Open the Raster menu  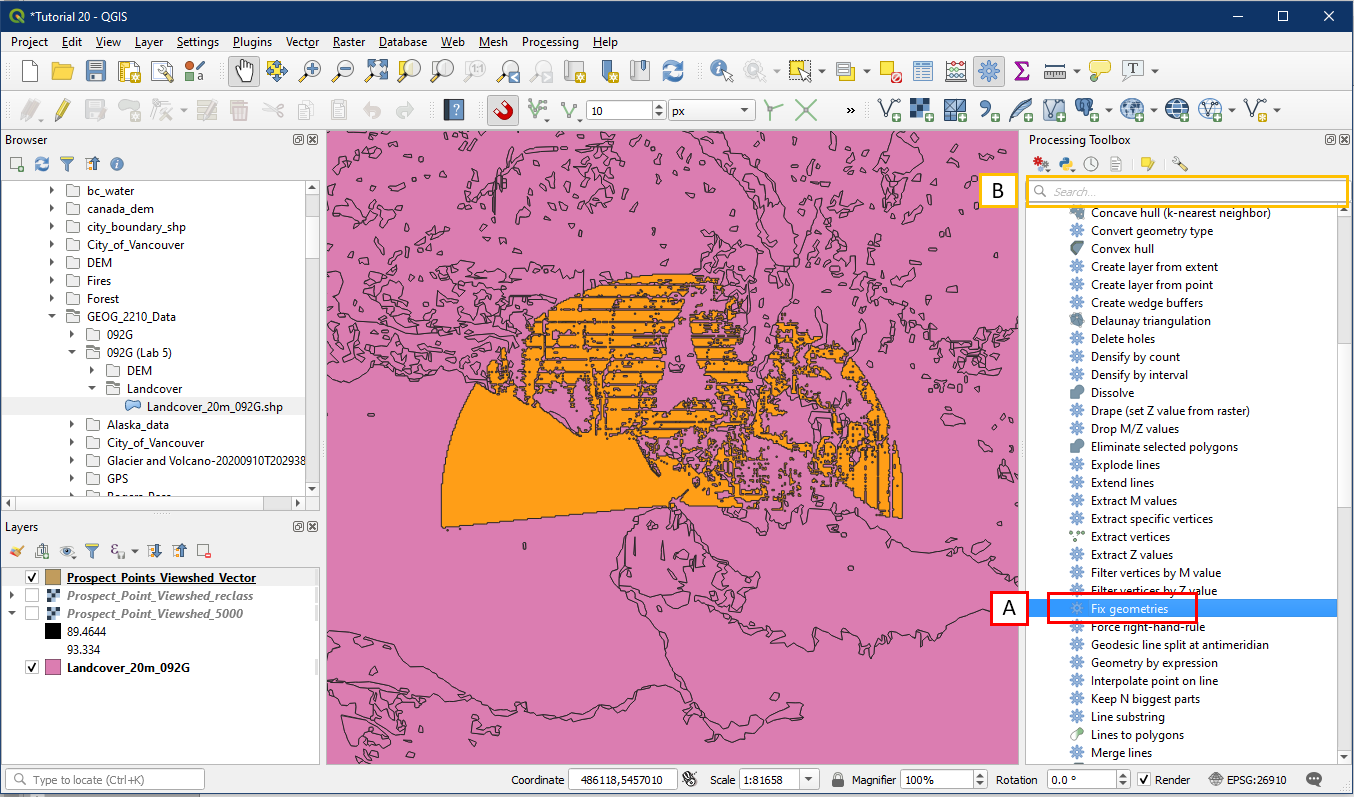point(349,42)
